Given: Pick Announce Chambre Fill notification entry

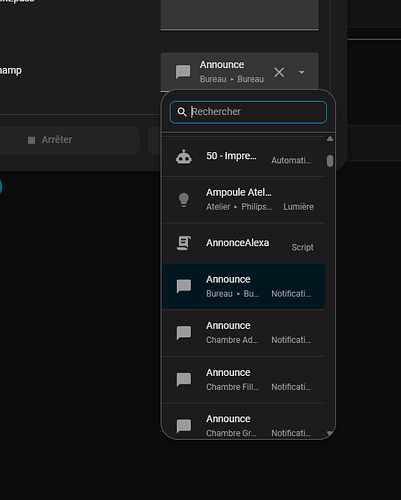Looking at the screenshot, I should coord(244,380).
